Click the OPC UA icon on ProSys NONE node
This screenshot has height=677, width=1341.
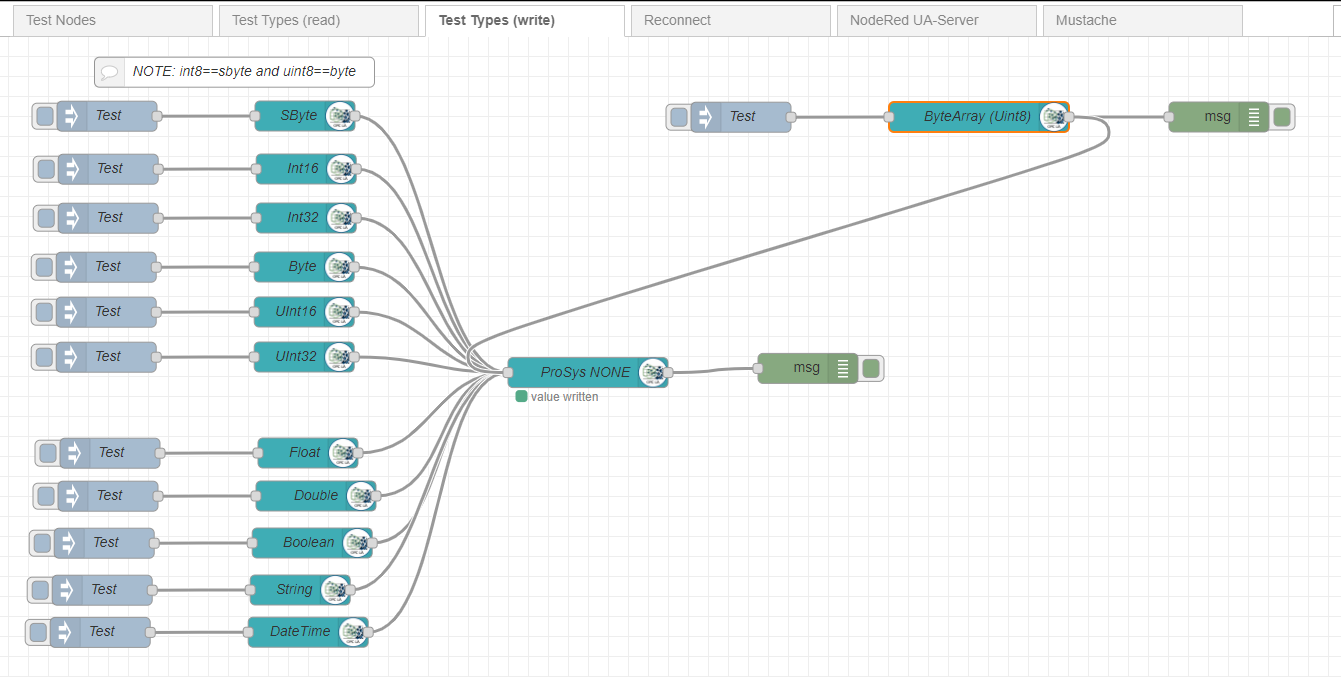coord(653,372)
